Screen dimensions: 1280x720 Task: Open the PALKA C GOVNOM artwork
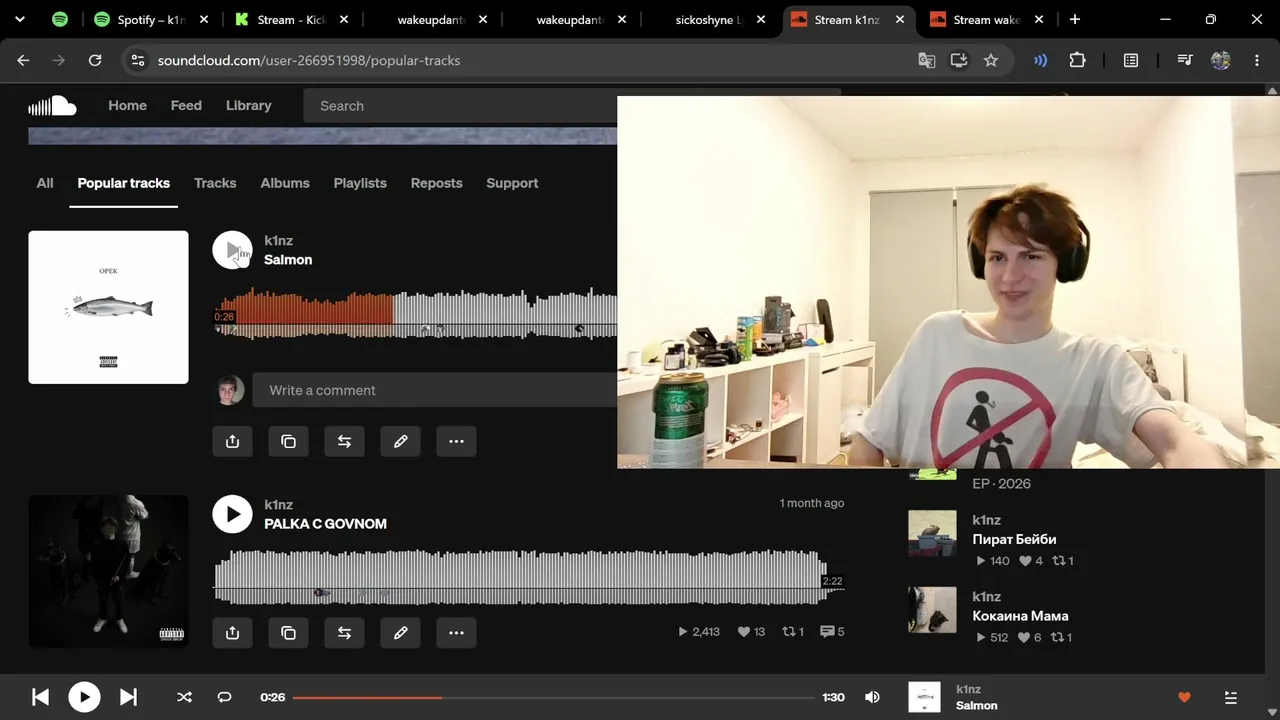pos(108,571)
